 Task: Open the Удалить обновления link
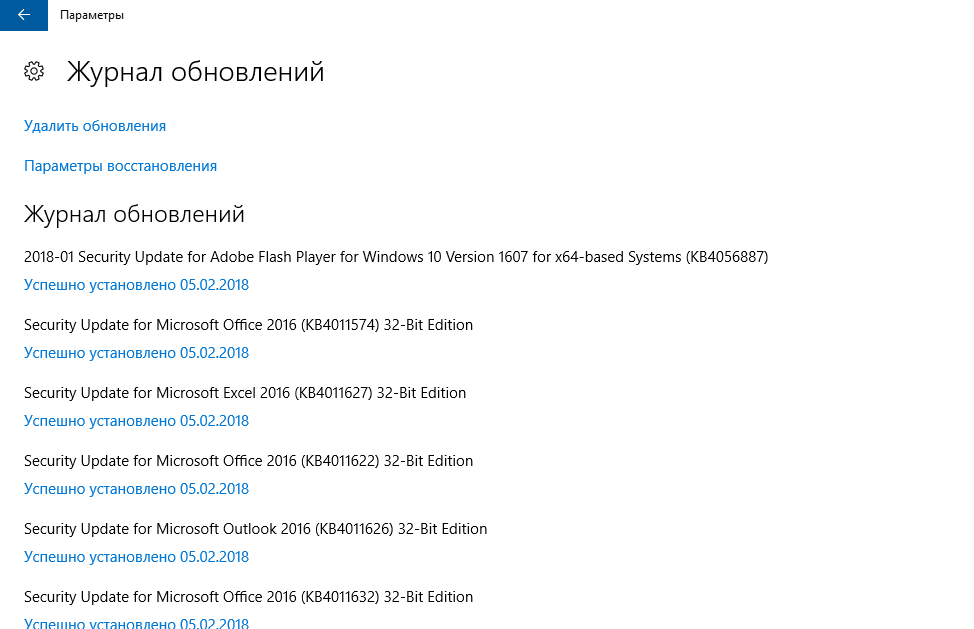[95, 126]
